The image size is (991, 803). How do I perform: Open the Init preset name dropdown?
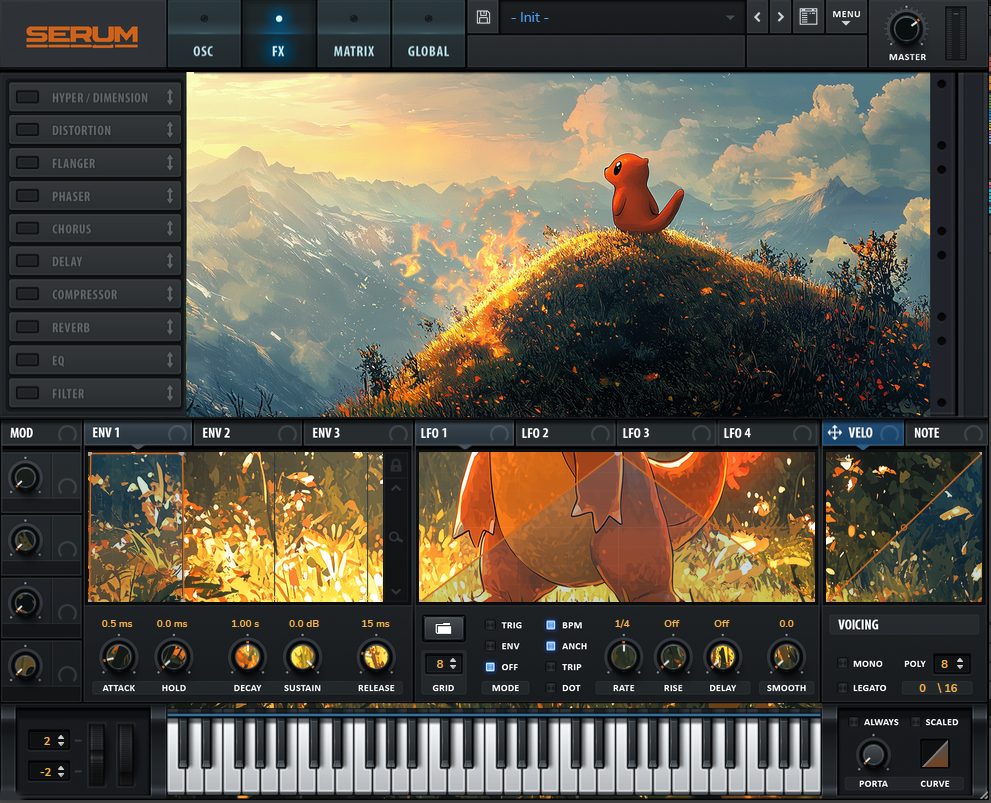click(x=621, y=18)
